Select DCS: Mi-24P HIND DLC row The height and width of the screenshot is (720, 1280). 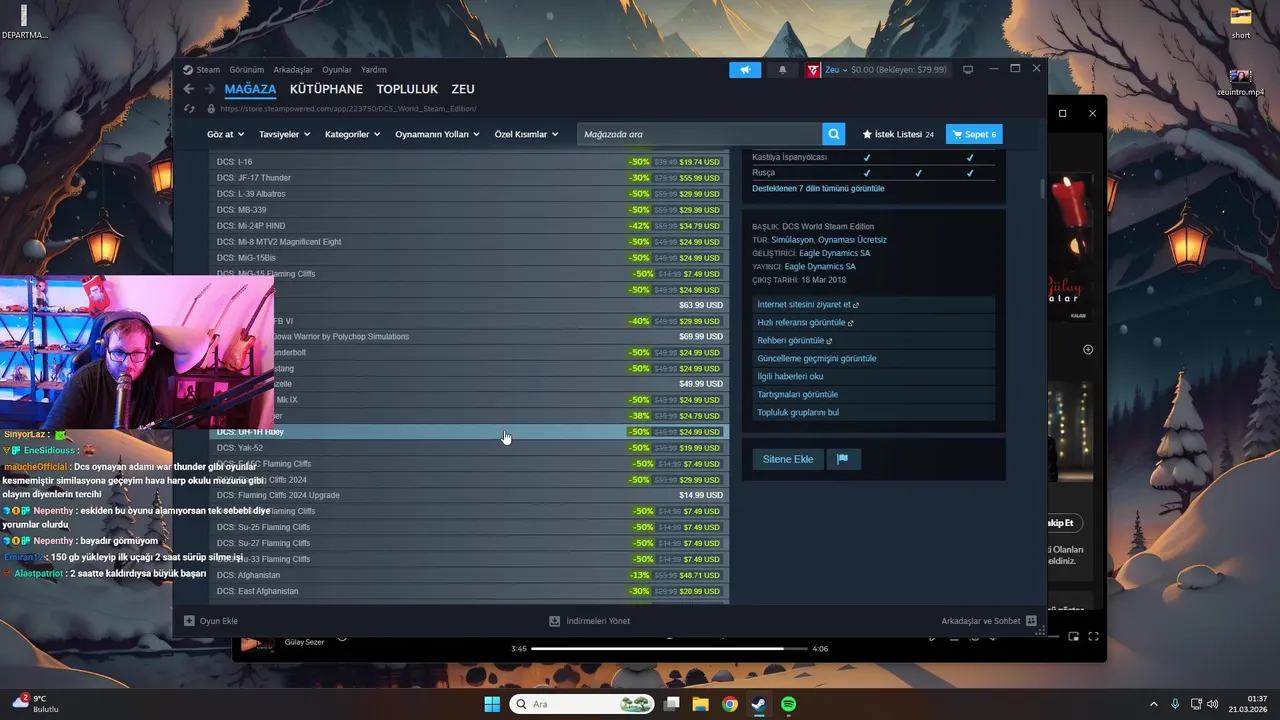pyautogui.click(x=469, y=226)
